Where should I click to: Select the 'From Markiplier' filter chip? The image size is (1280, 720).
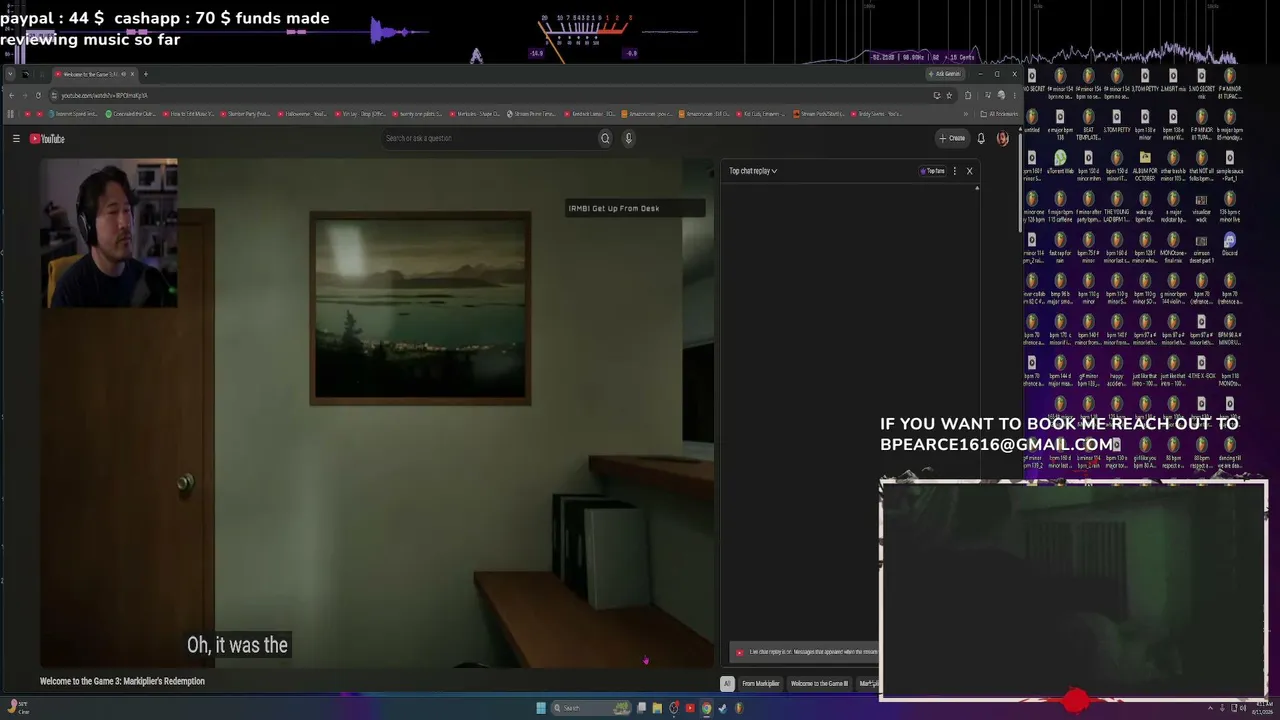click(760, 684)
